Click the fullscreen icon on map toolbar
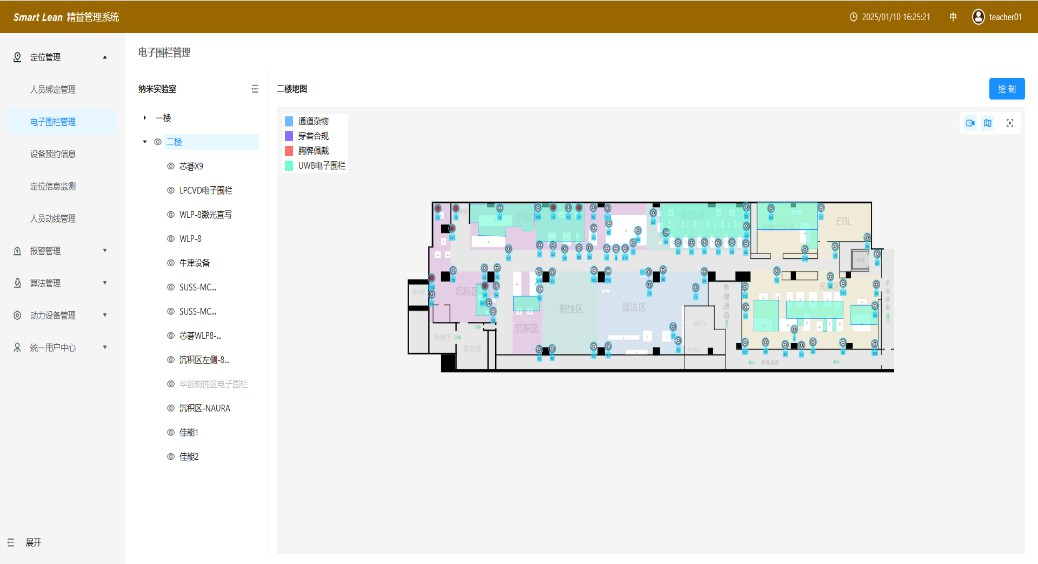1038x564 pixels. [x=1010, y=123]
